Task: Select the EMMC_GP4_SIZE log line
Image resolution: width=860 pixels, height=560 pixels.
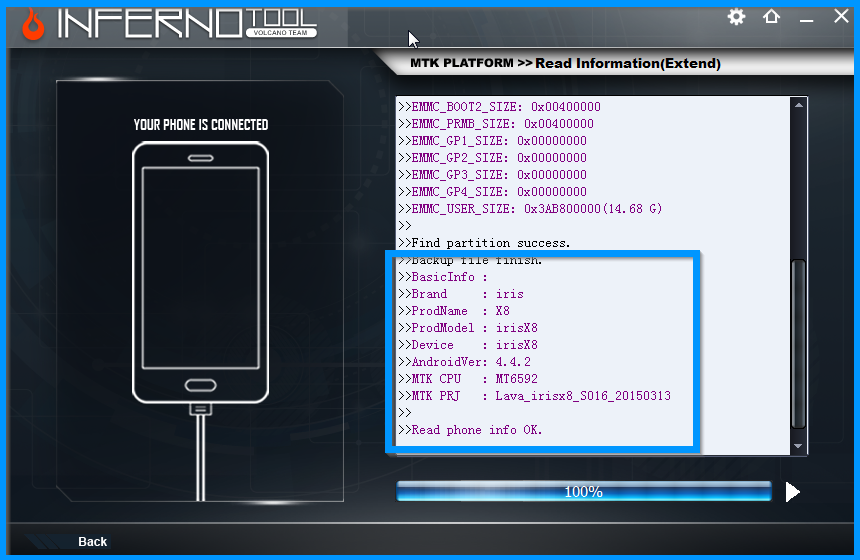Action: (x=493, y=191)
